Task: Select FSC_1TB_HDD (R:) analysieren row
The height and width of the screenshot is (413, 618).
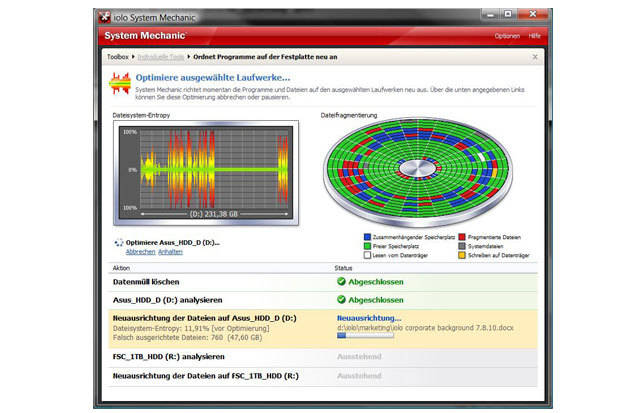Action: 323,357
